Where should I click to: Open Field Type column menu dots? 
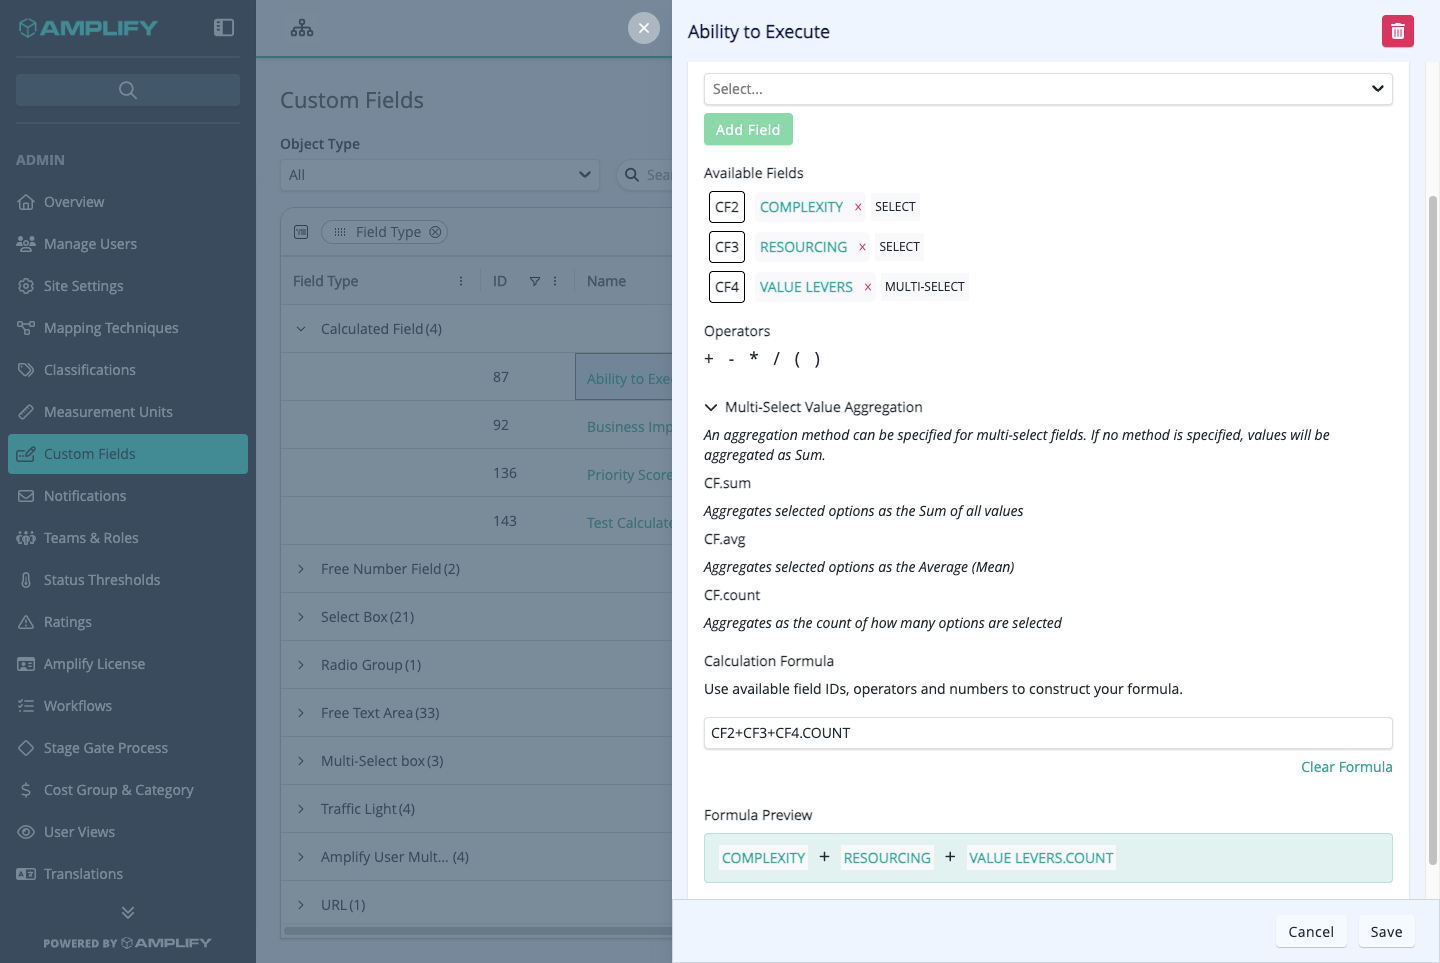pyautogui.click(x=461, y=281)
